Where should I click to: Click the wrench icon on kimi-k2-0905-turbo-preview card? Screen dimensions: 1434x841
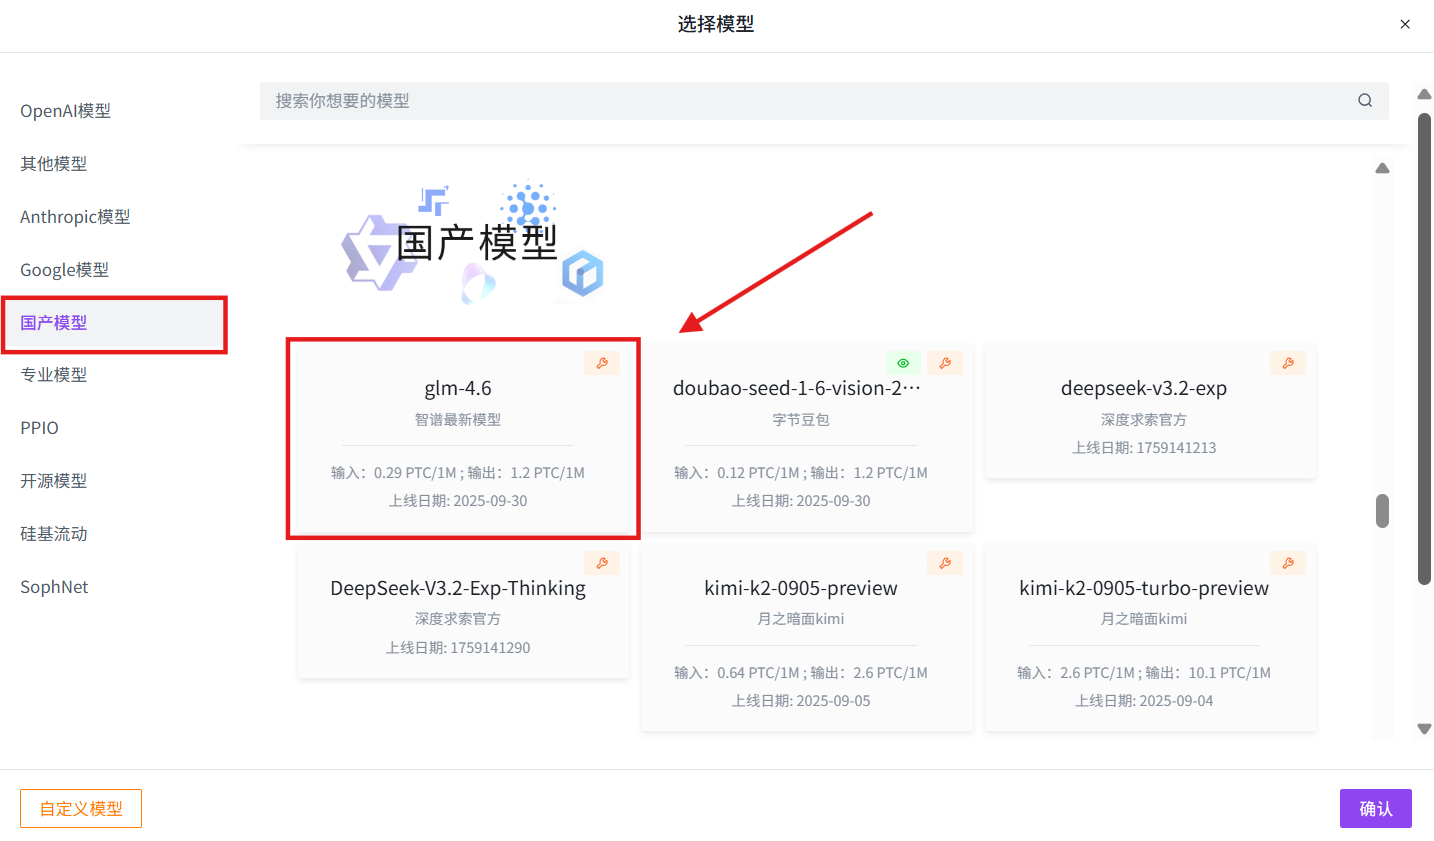pyautogui.click(x=1288, y=563)
